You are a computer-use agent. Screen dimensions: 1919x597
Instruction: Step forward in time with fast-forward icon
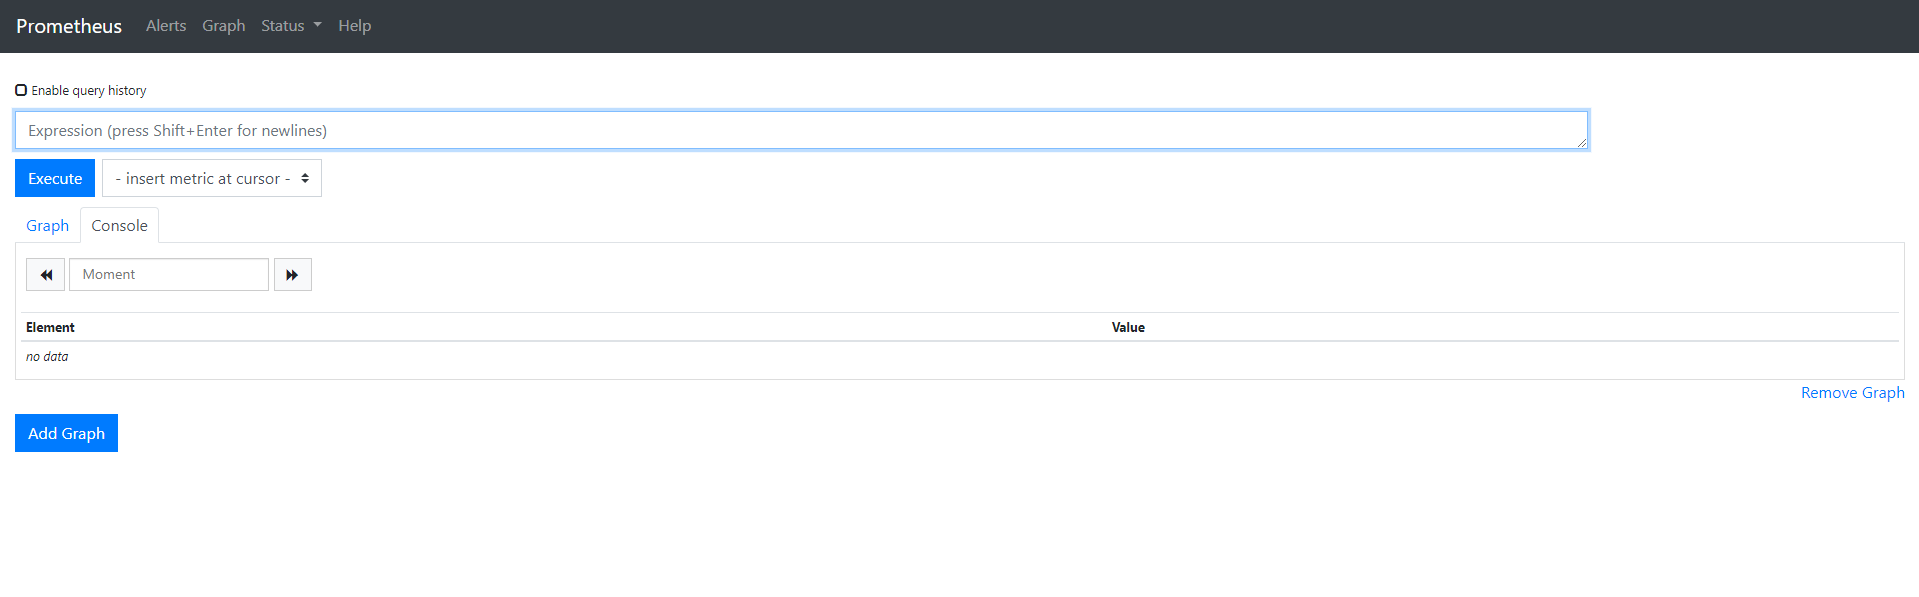click(x=293, y=275)
